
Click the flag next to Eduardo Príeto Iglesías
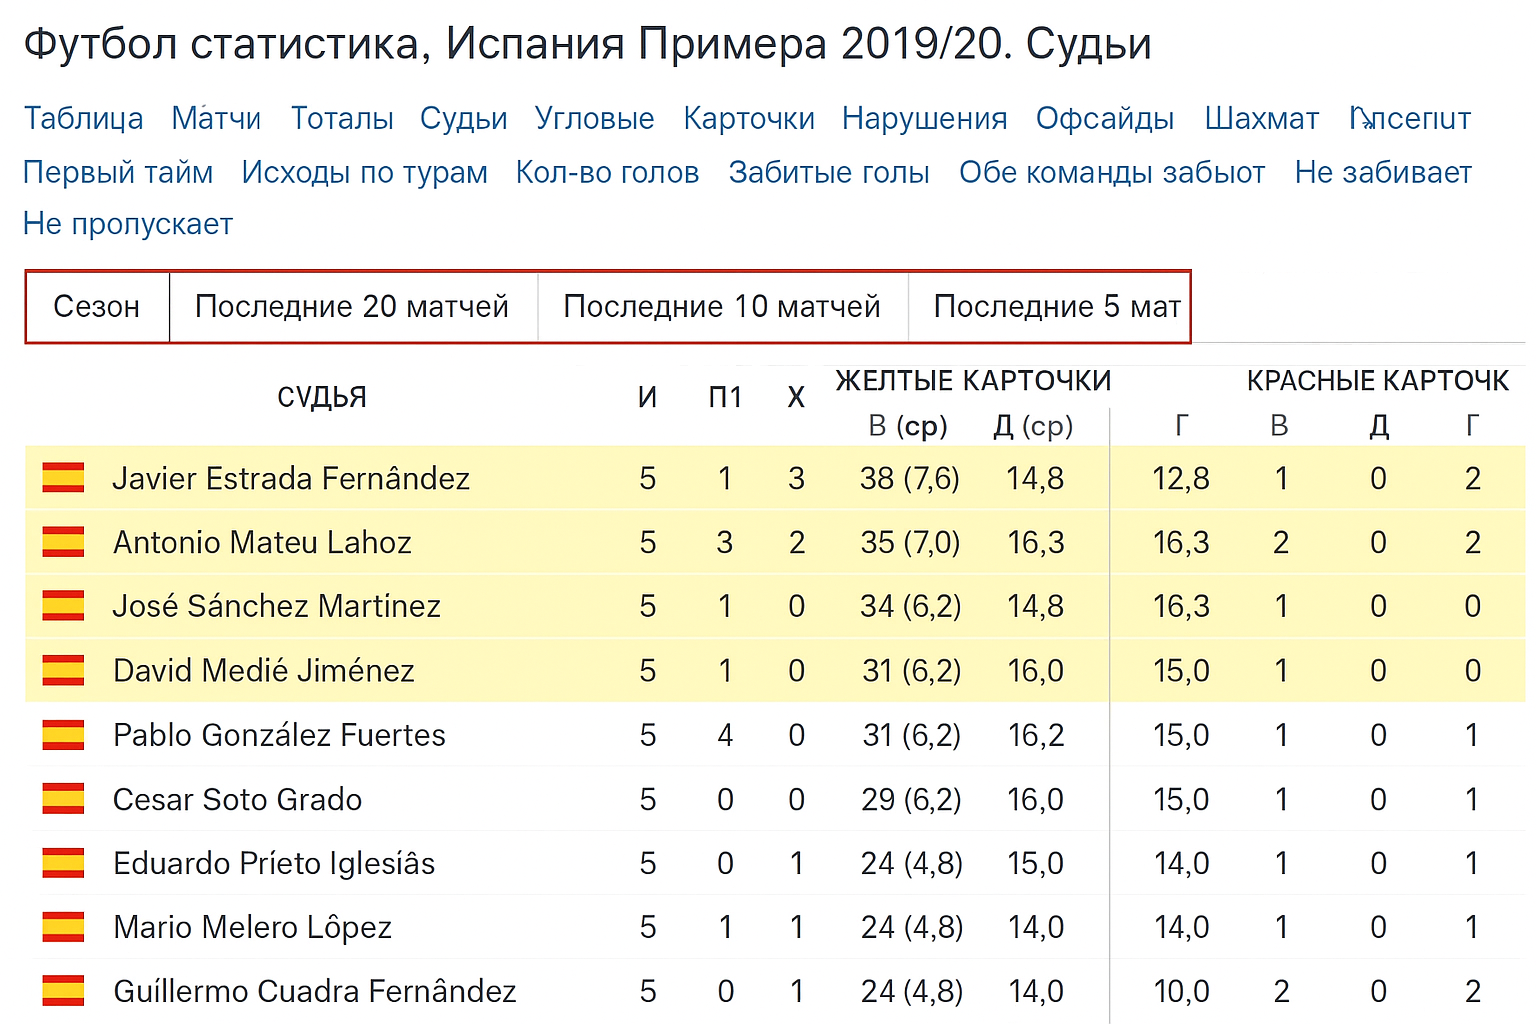pyautogui.click(x=63, y=863)
